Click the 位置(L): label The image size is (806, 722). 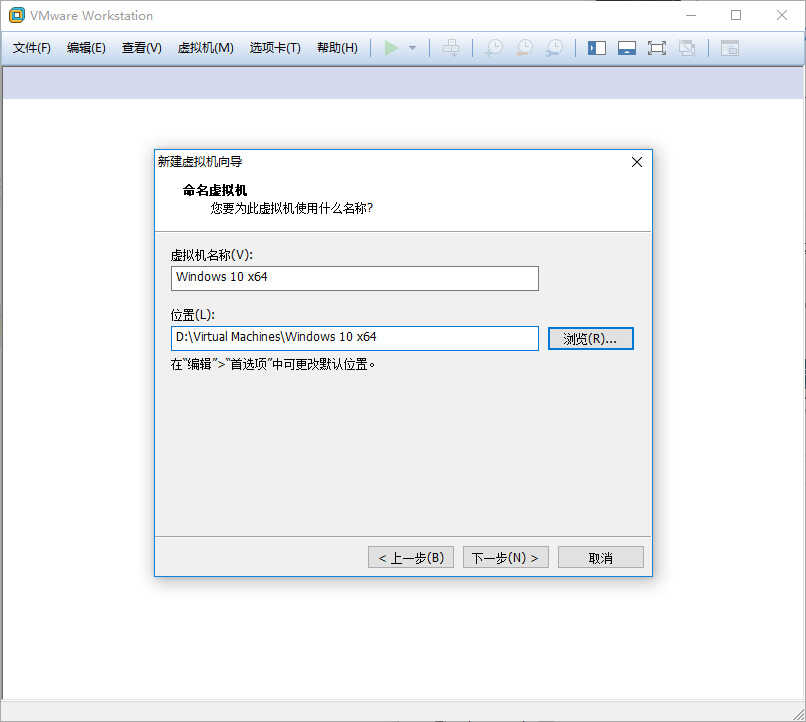point(193,314)
